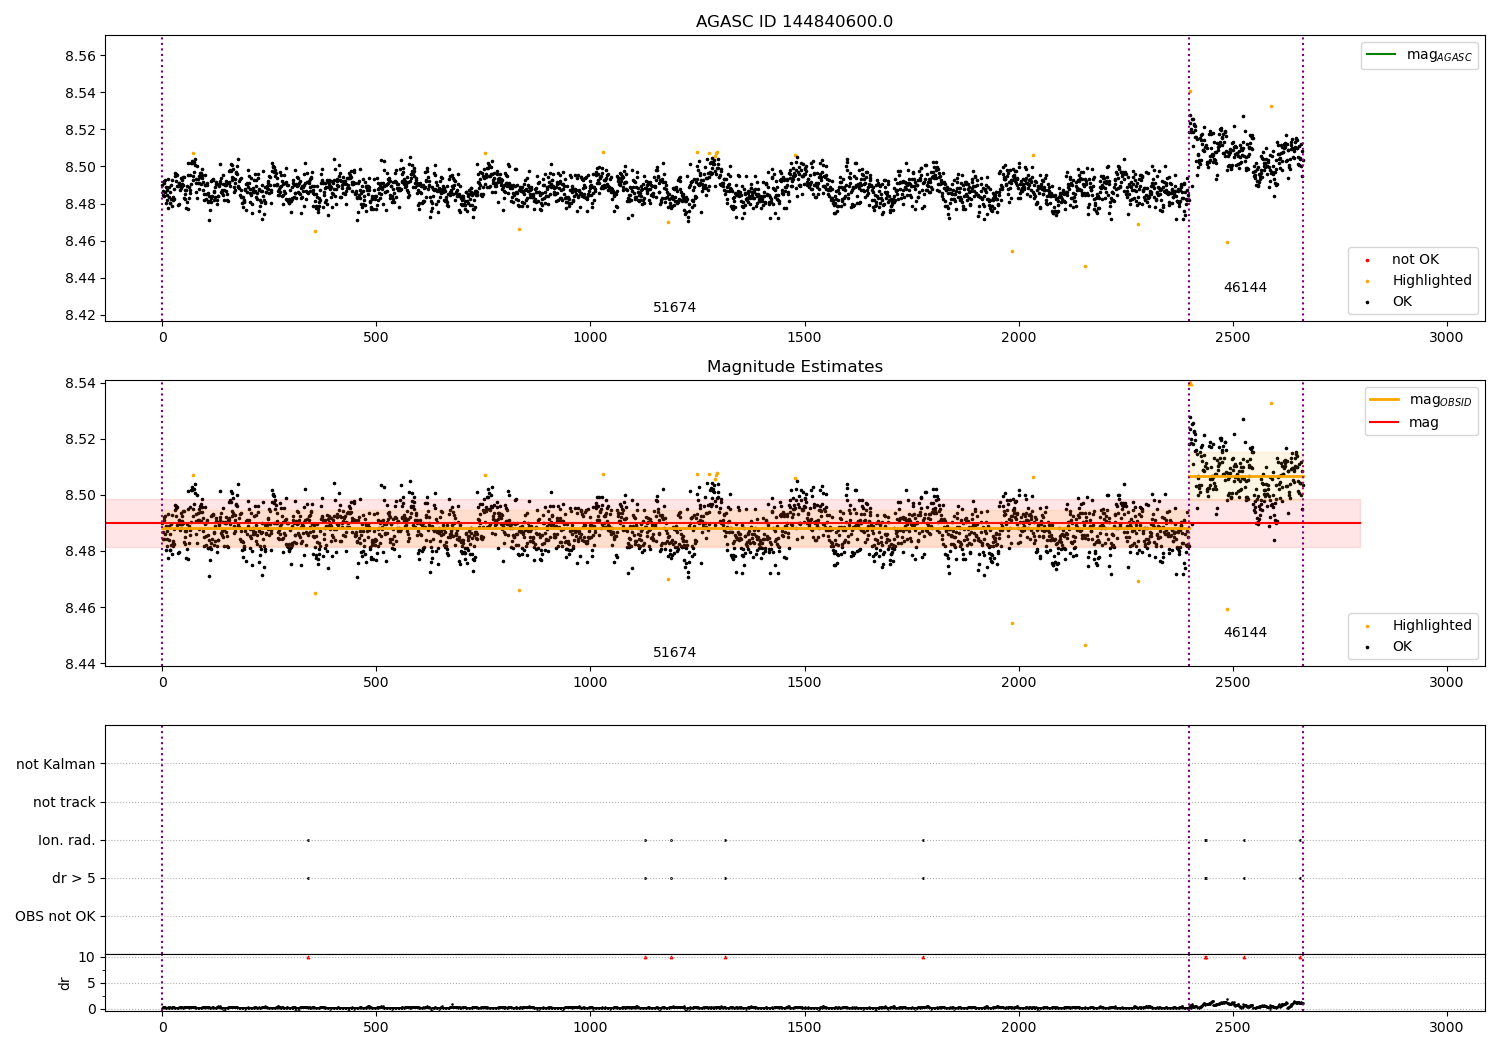Click the rotated 'dr' axis label
1500x1050 pixels.
(x=65, y=983)
